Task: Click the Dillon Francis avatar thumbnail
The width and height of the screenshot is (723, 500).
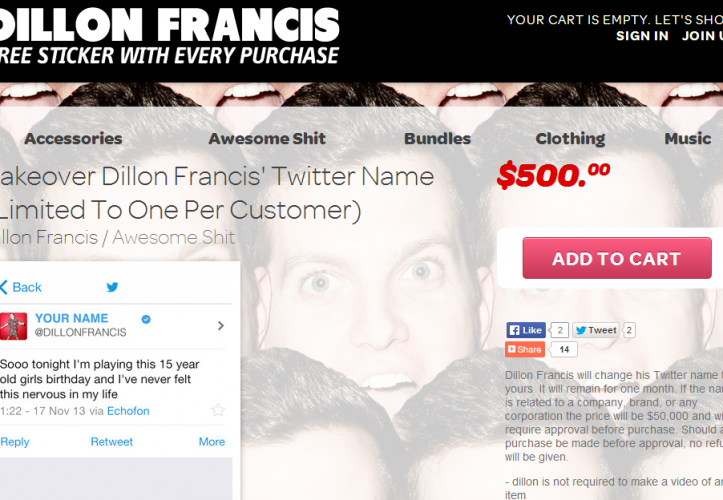Action: [13, 326]
